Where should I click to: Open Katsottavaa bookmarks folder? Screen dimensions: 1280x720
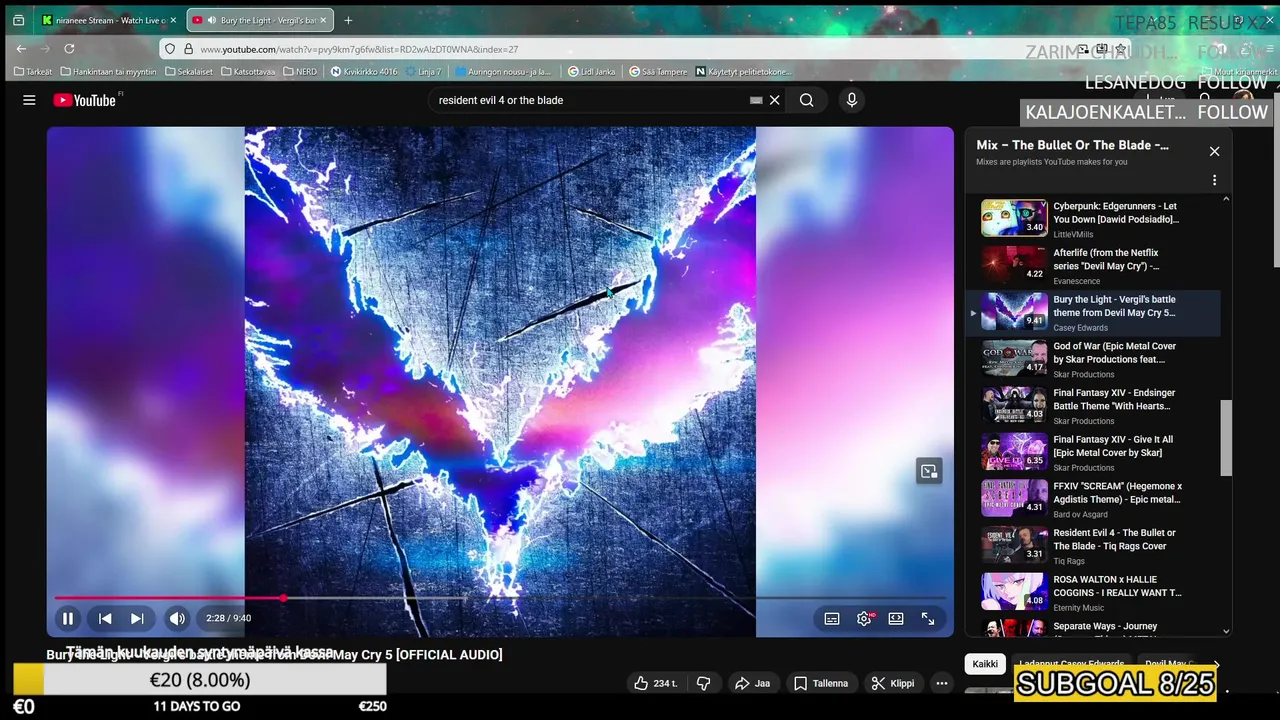(249, 72)
